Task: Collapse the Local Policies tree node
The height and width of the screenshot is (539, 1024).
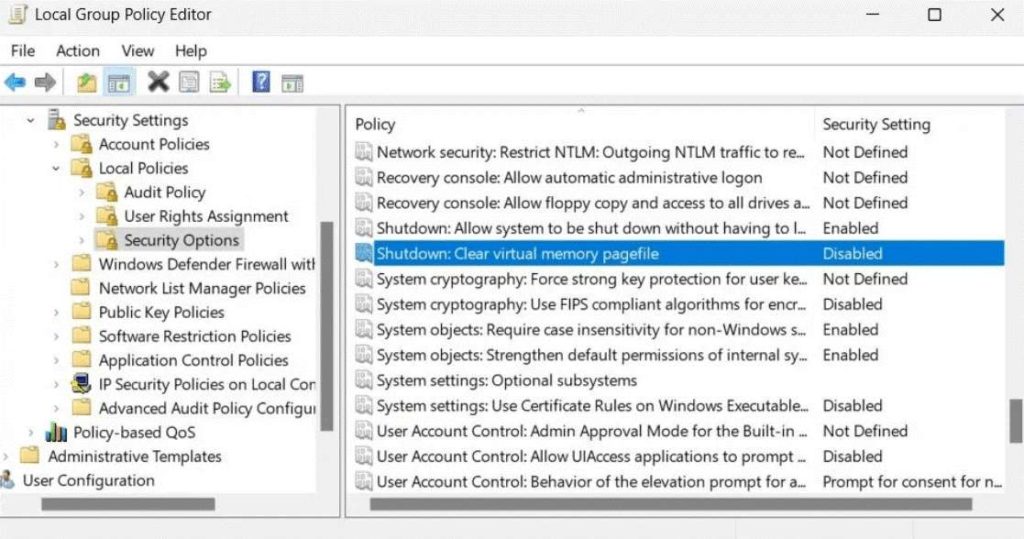Action: click(x=57, y=168)
